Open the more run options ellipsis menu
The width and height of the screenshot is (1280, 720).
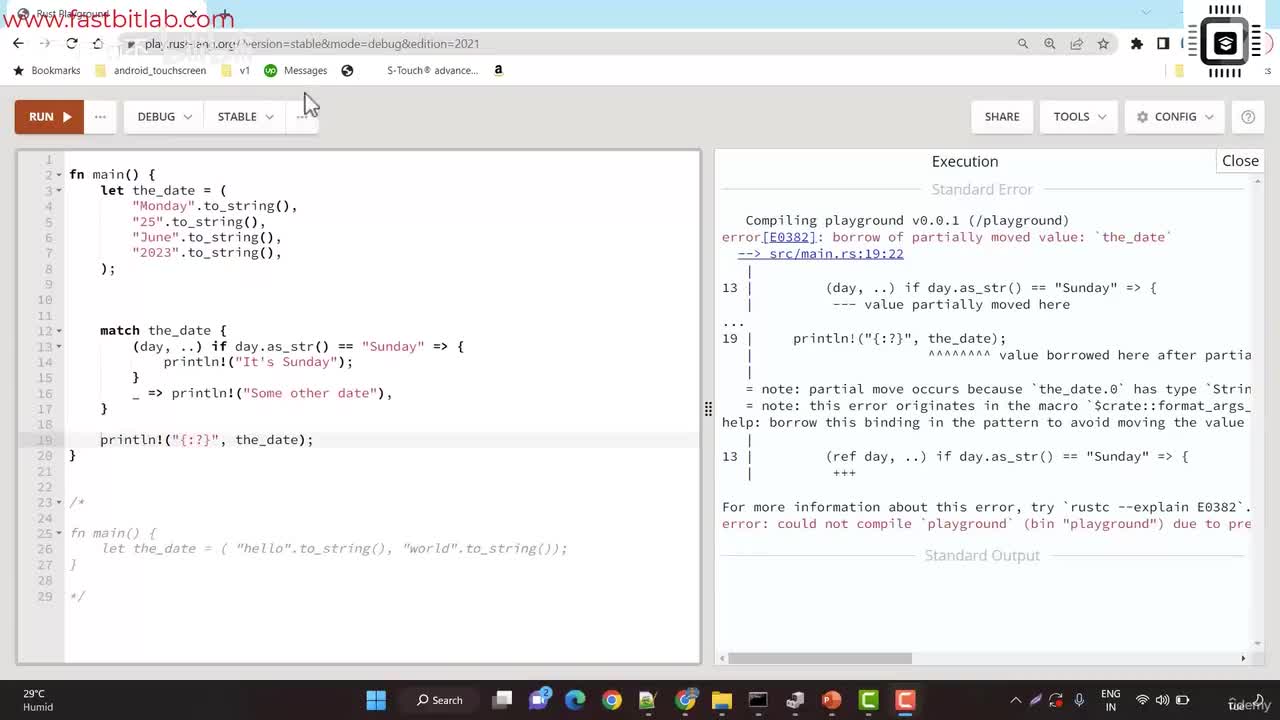(x=100, y=116)
